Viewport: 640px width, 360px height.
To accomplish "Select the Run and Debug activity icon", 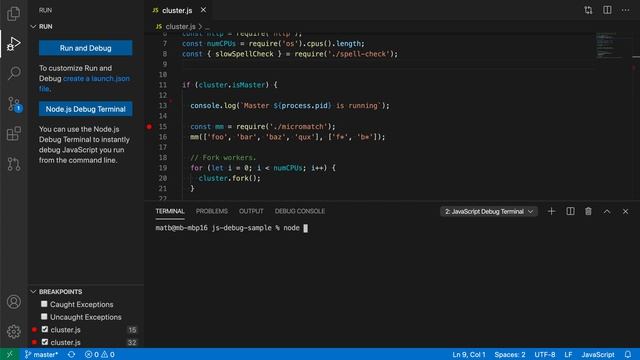I will coord(13,43).
